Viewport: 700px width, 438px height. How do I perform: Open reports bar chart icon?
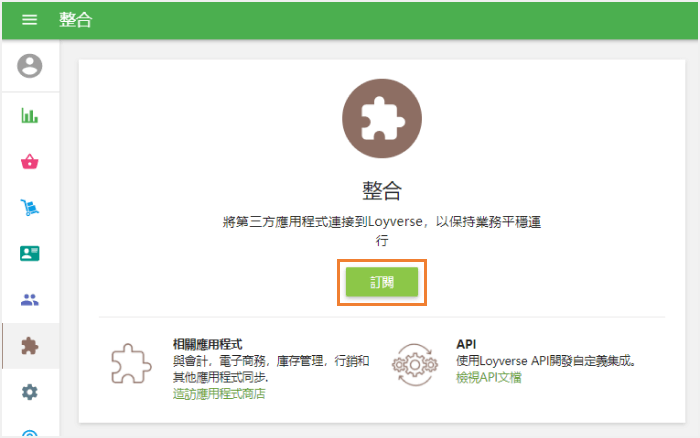[29, 116]
